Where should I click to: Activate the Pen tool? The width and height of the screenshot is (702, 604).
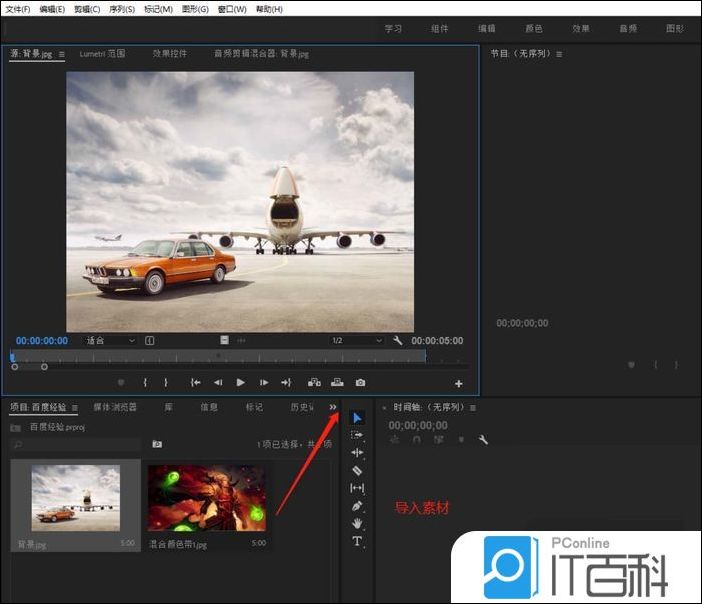point(358,506)
